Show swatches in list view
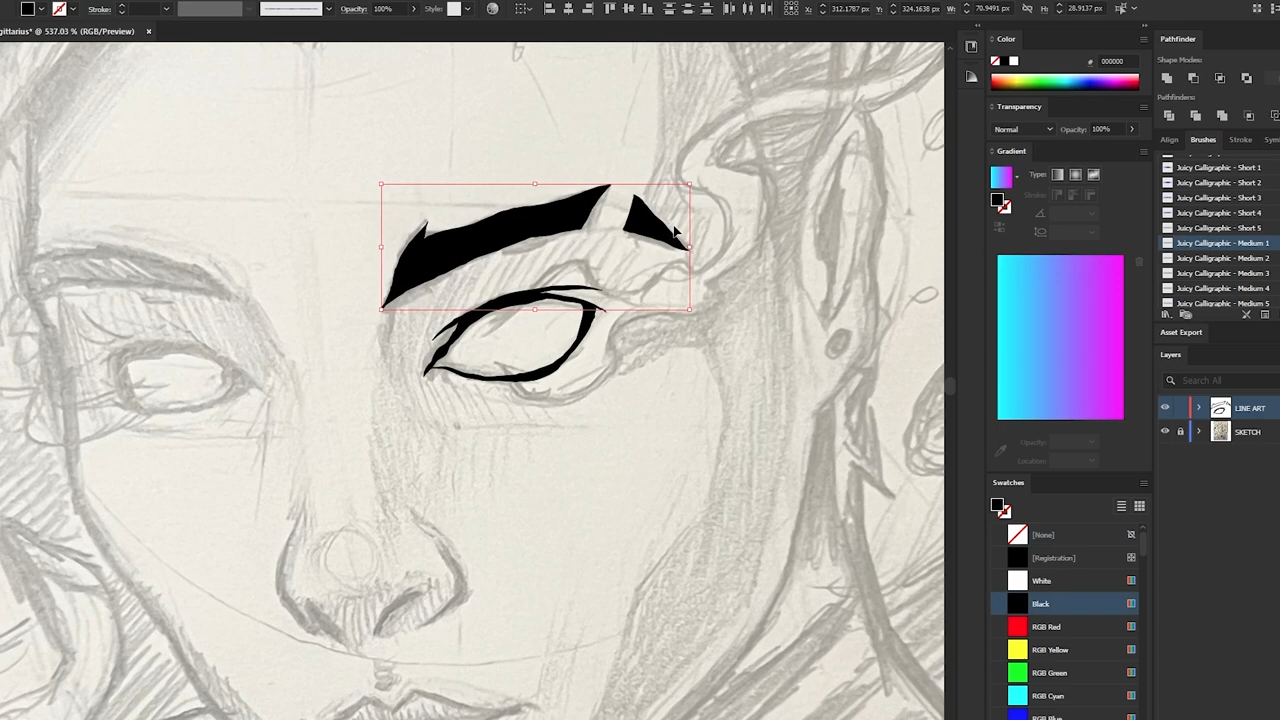This screenshot has width=1280, height=720. pyautogui.click(x=1121, y=507)
